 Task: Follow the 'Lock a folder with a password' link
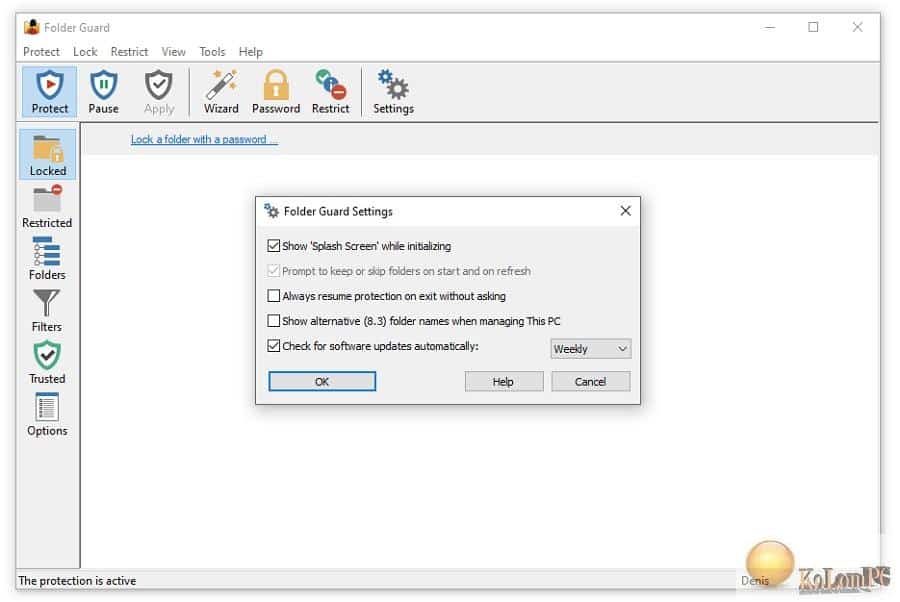click(204, 139)
